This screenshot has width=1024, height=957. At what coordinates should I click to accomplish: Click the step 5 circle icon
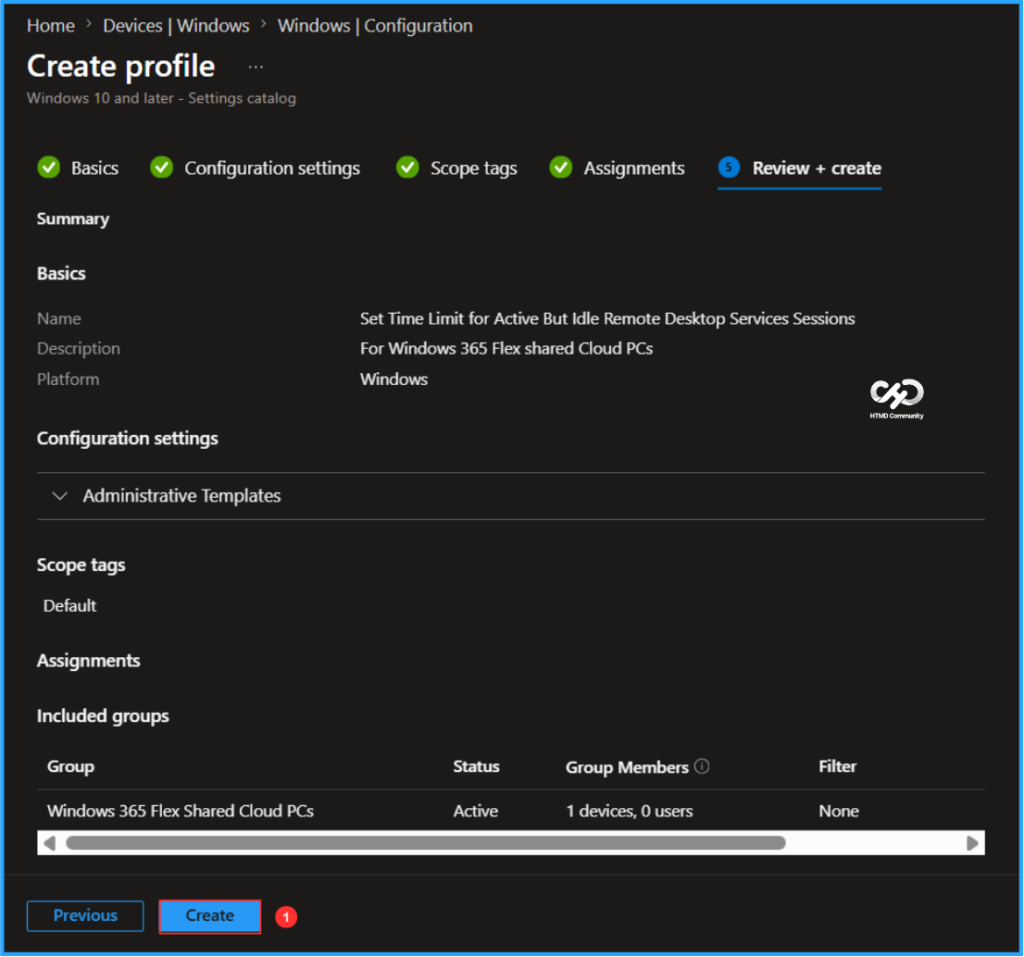pos(729,167)
